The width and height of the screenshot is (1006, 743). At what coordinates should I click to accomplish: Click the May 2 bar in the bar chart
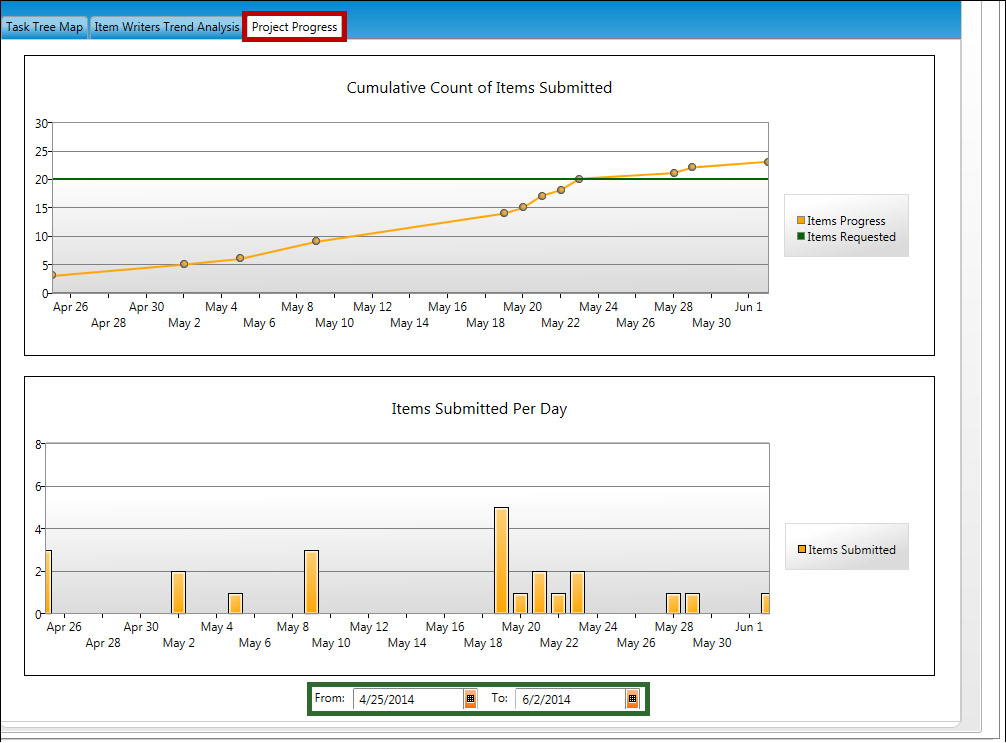[178, 592]
